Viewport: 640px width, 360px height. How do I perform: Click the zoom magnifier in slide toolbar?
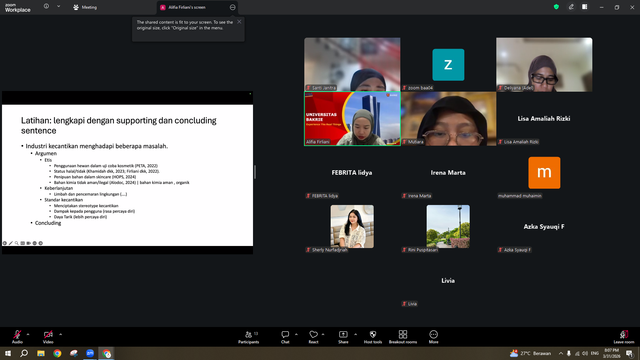point(17,243)
